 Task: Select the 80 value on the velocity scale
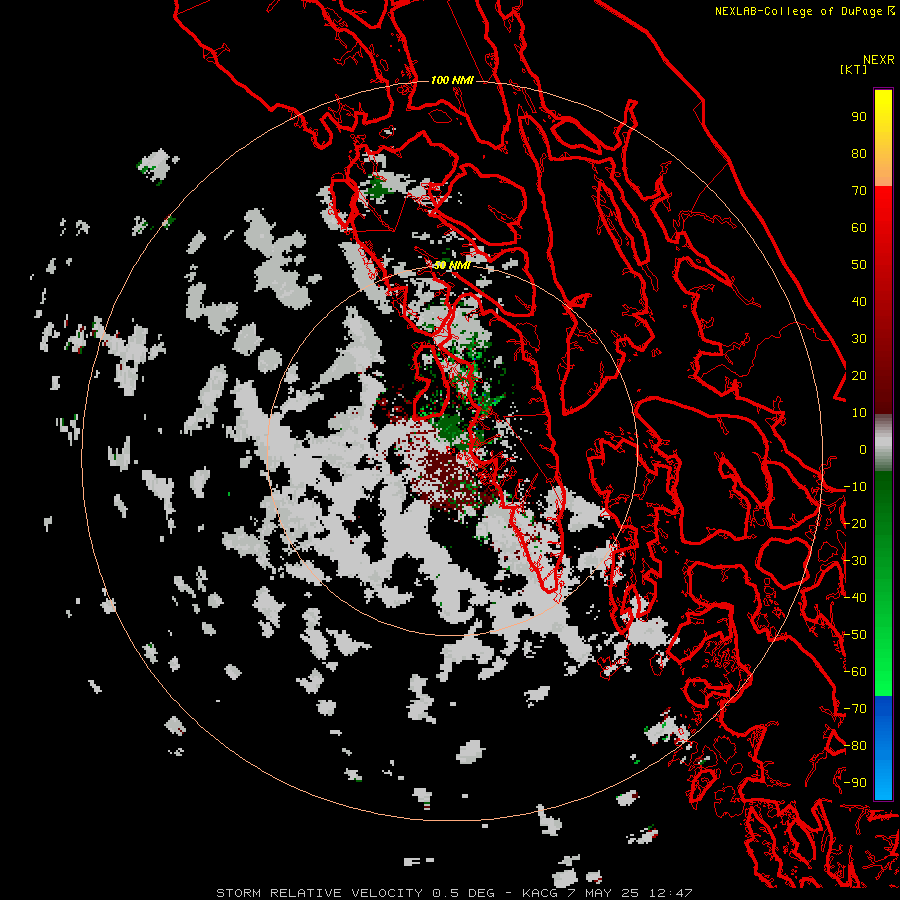859,153
